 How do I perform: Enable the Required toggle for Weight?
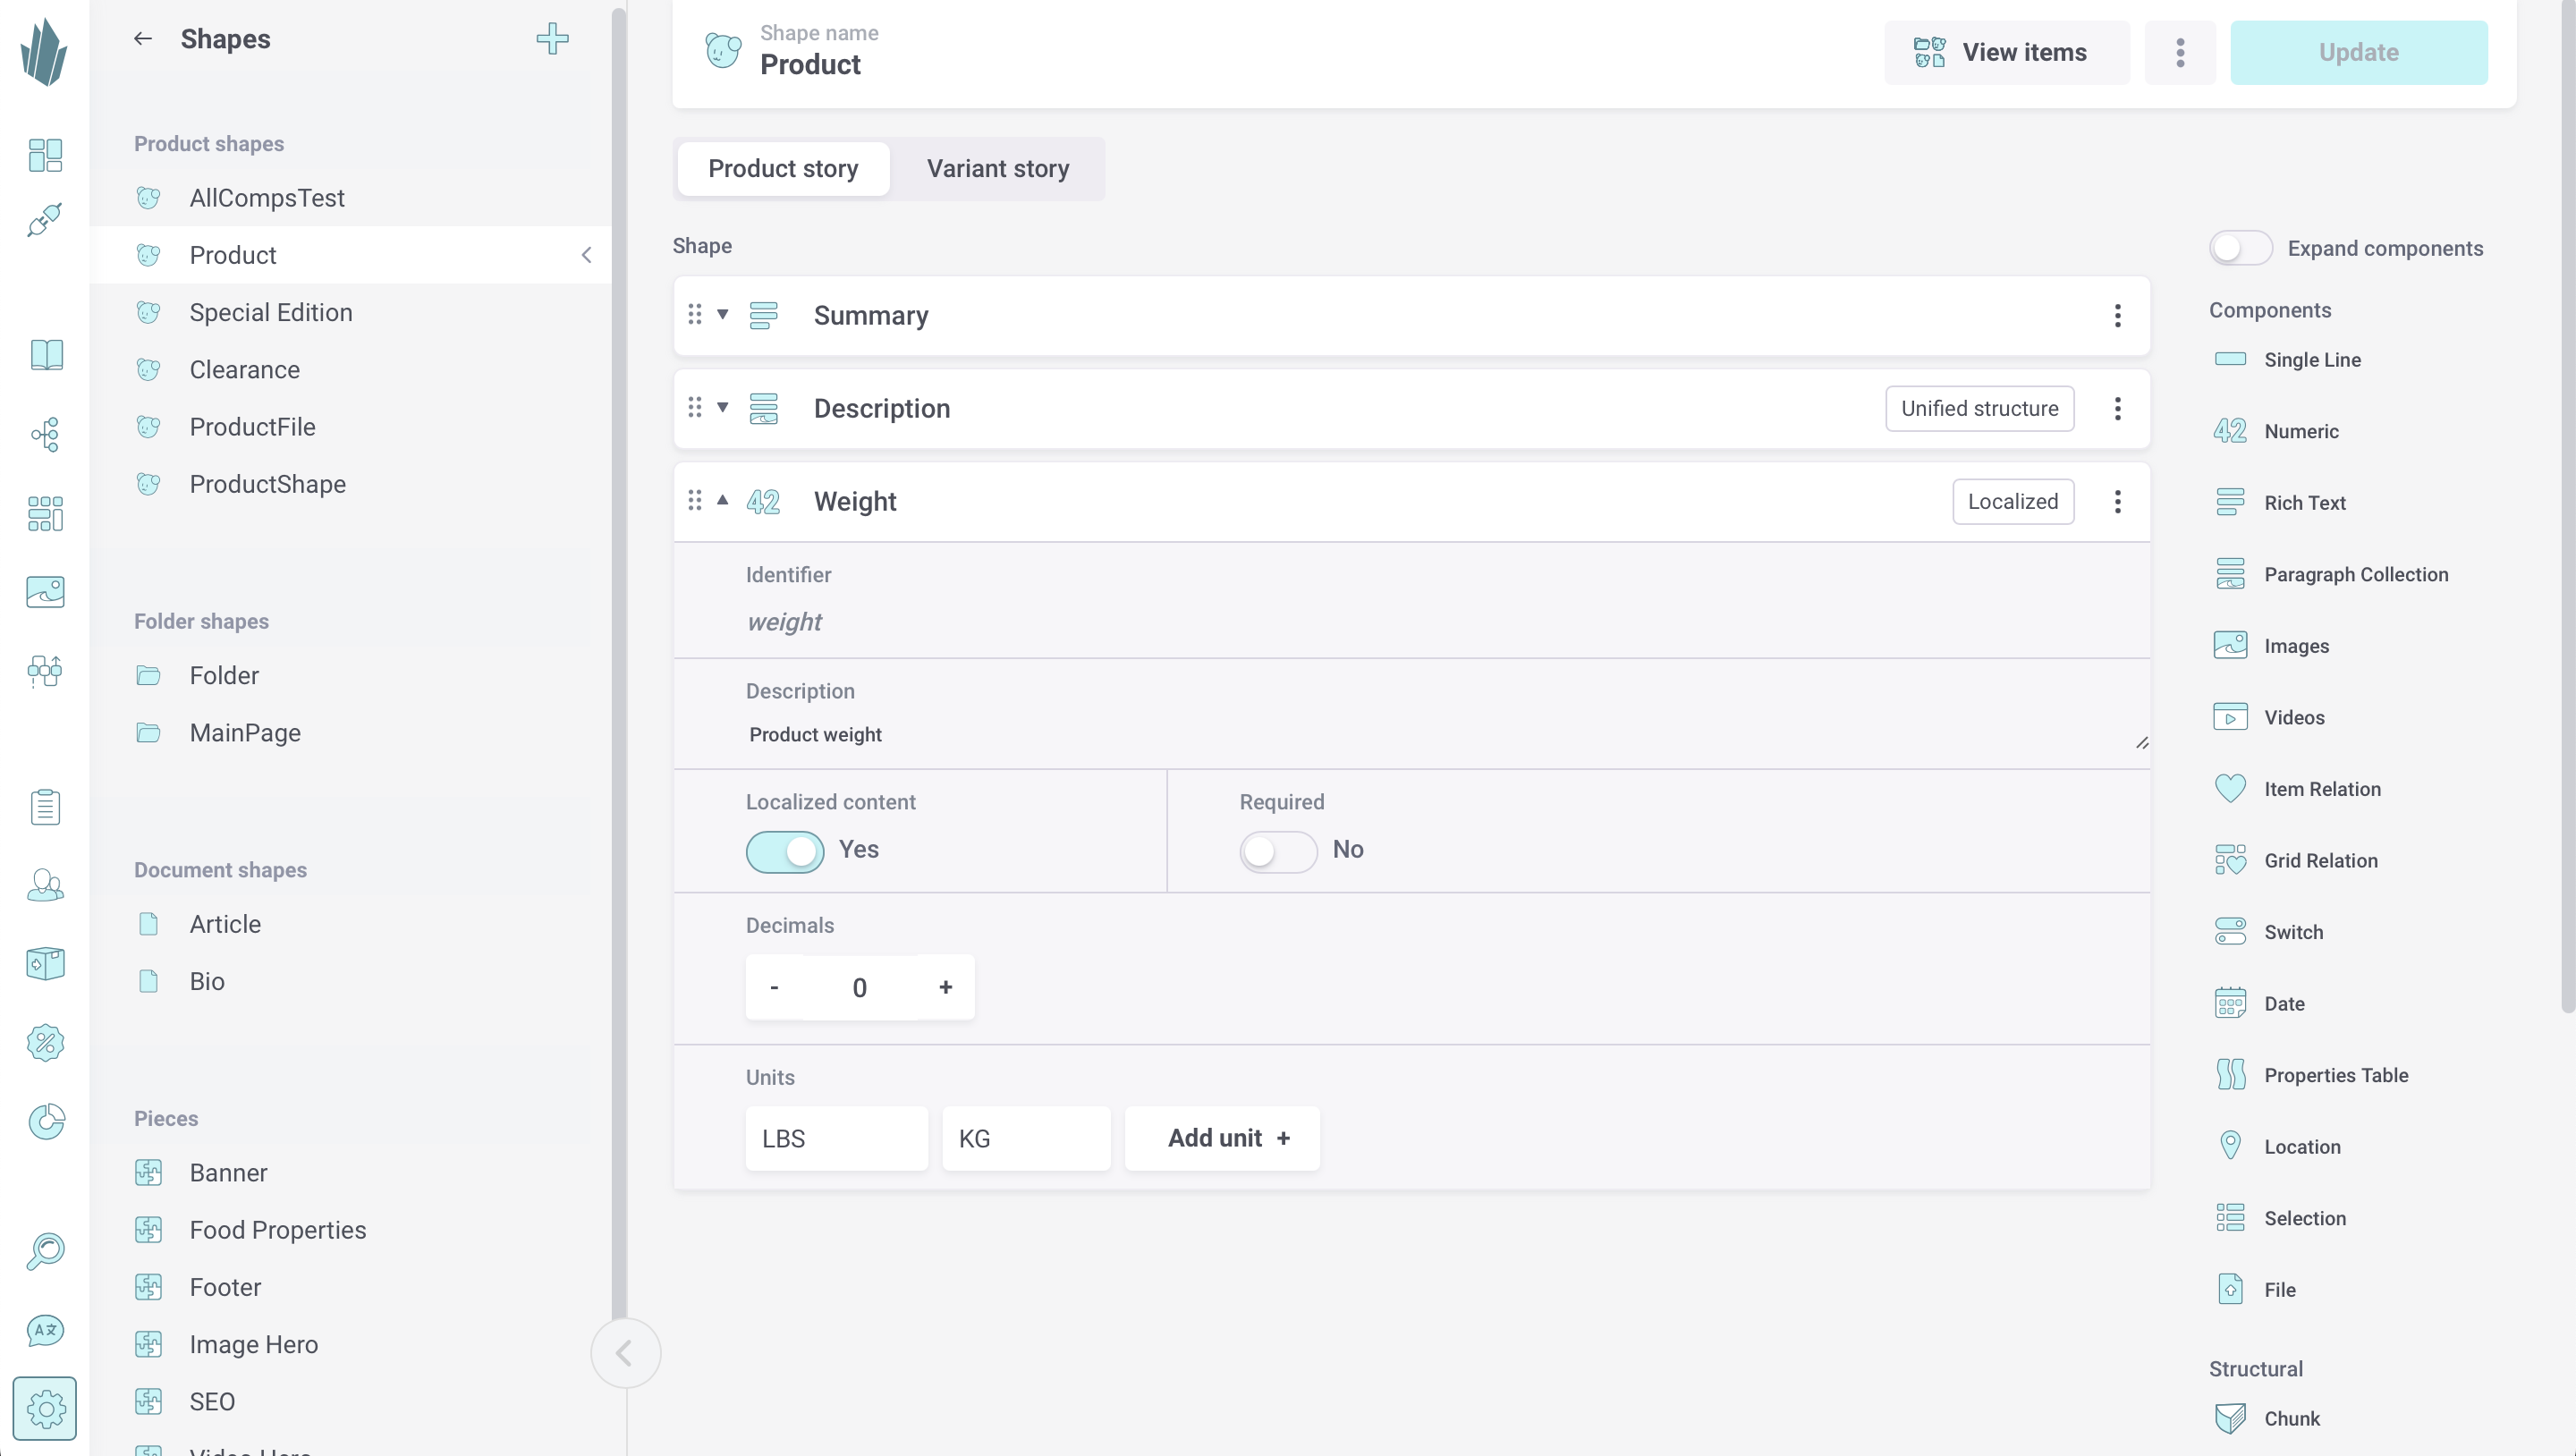tap(1277, 850)
